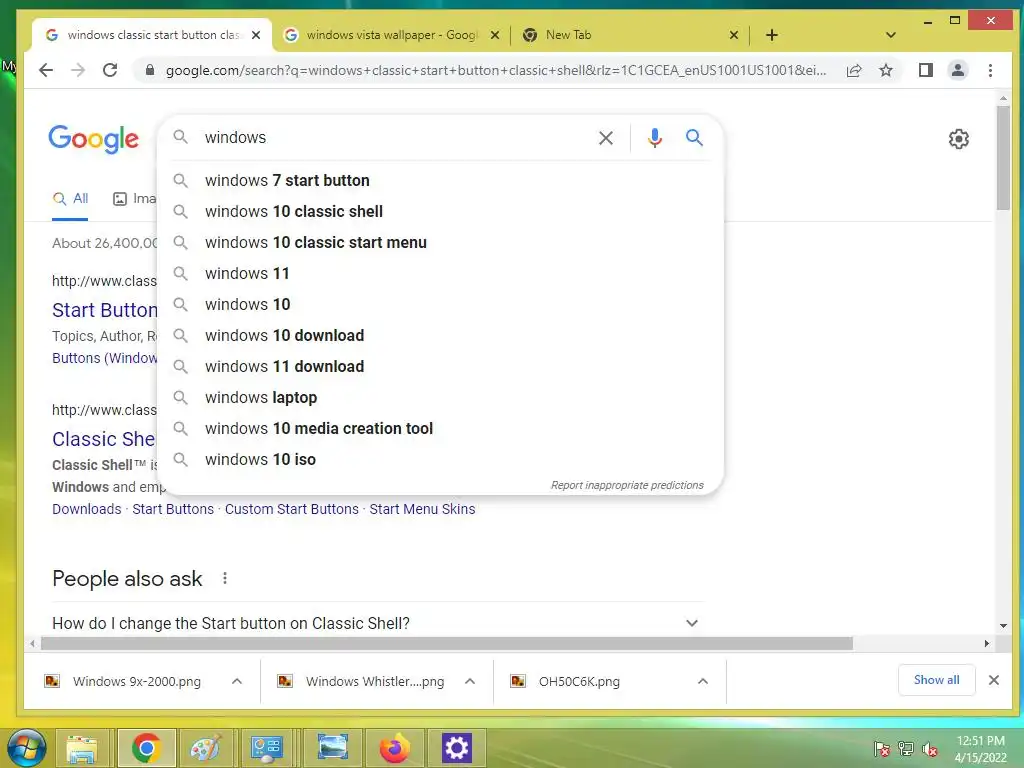
Task: Choose suggestion windows 7 start button
Action: point(440,180)
